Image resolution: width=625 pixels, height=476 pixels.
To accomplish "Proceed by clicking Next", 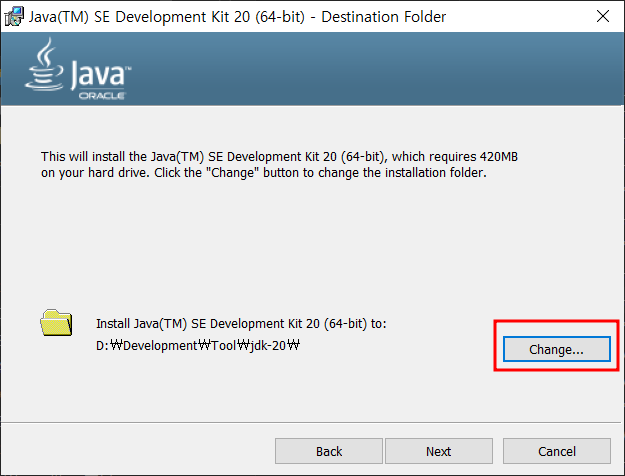I will click(438, 451).
